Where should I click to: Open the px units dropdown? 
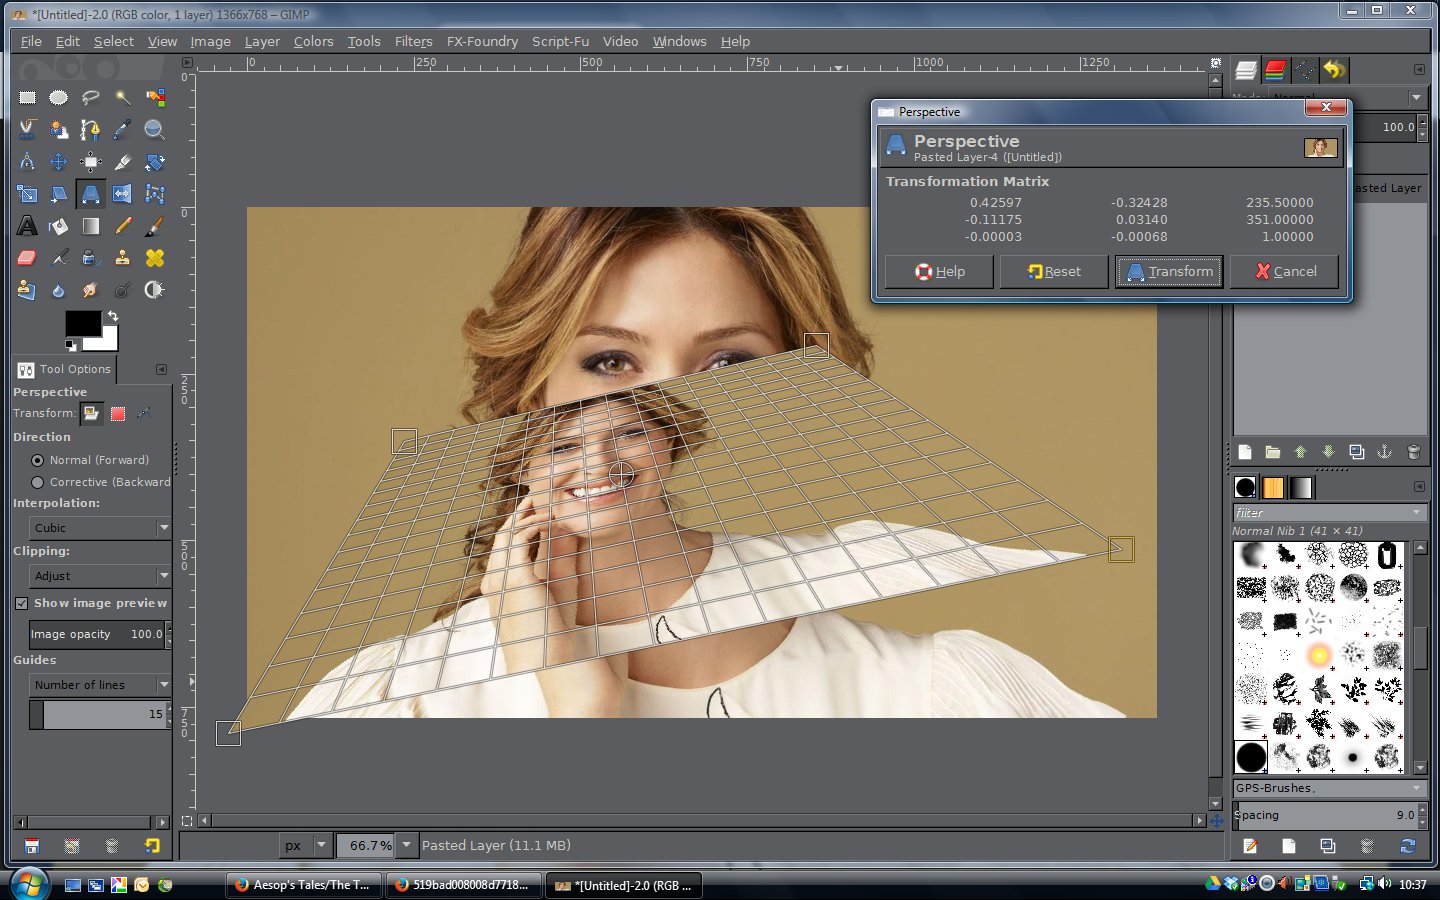pos(305,845)
